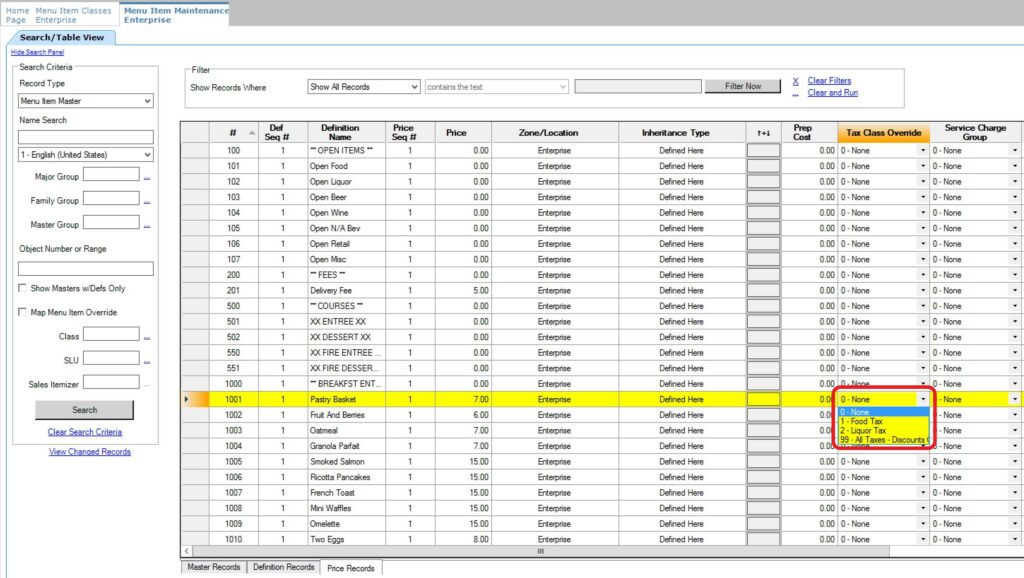Viewport: 1024px width, 578px height.
Task: Click the Service Charge Group column header
Action: pyautogui.click(x=974, y=133)
